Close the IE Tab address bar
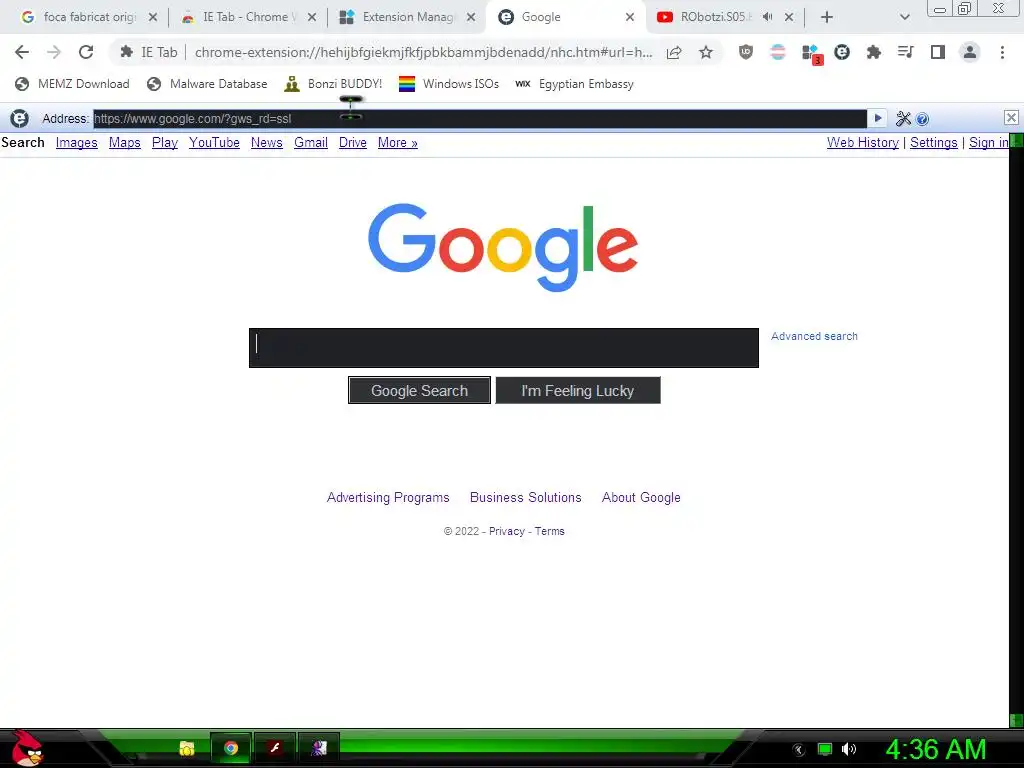The image size is (1024, 768). (1011, 118)
